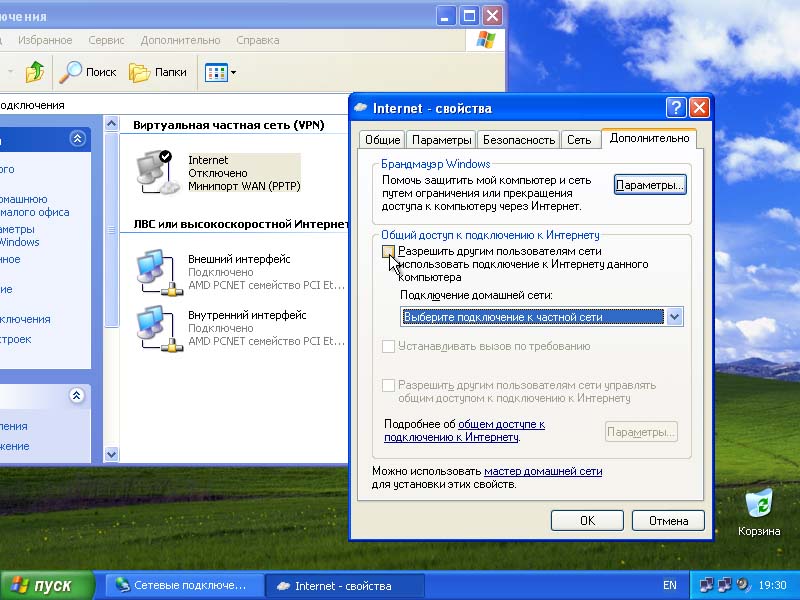Click the taskbar clock showing 19:30
Viewport: 800px width, 600px height.
click(x=772, y=585)
